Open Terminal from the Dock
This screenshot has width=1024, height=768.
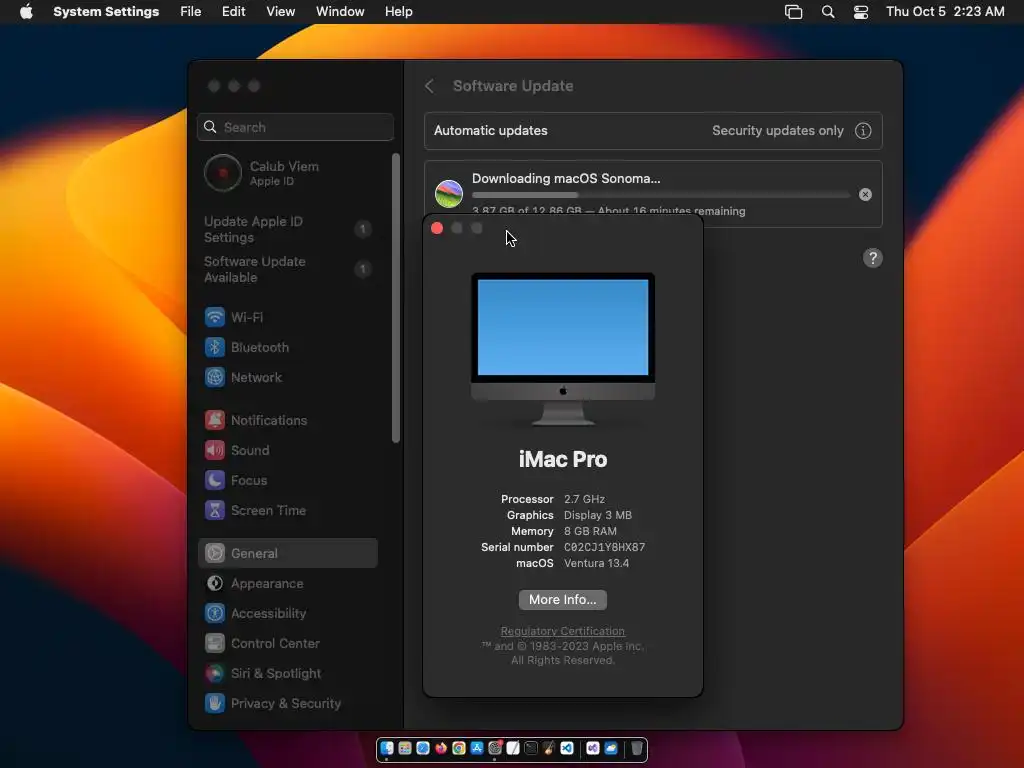coord(531,748)
